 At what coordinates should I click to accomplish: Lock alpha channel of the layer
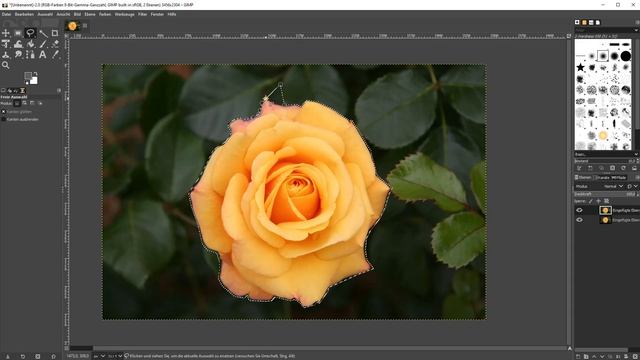click(x=606, y=201)
